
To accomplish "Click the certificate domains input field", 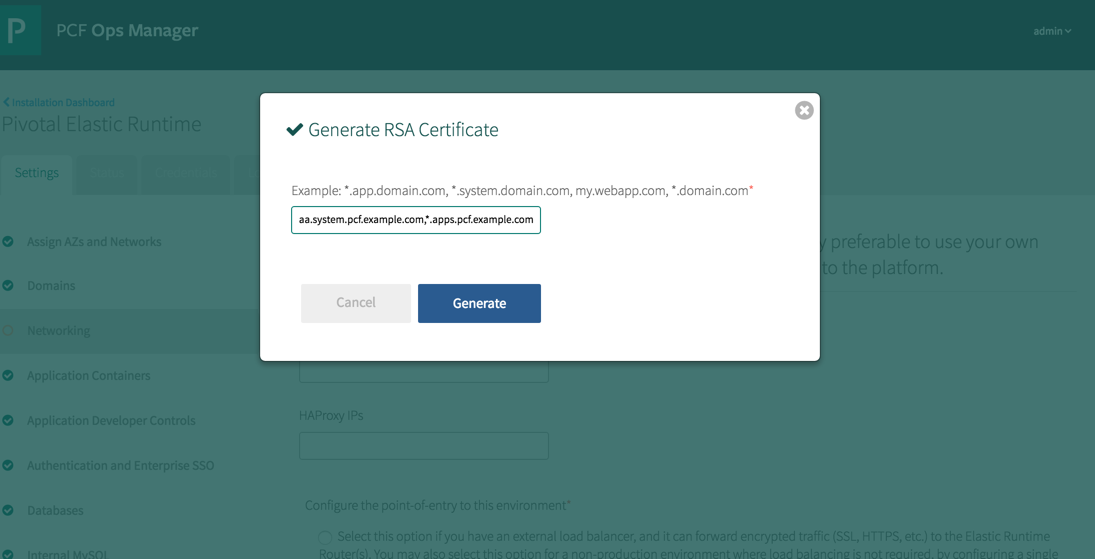I will [x=416, y=220].
